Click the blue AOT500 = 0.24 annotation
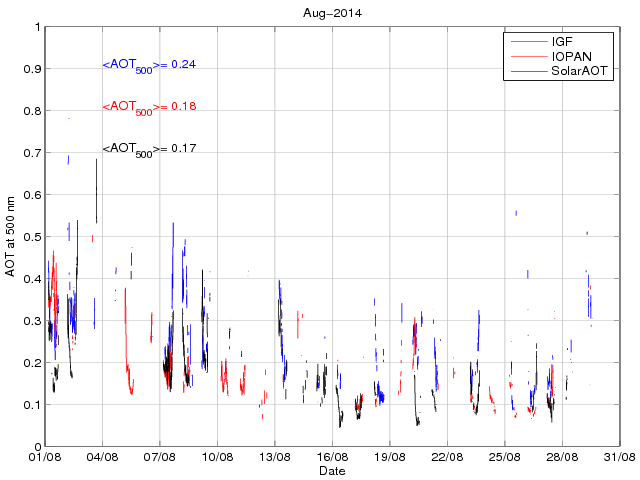640x480 pixels. 149,65
